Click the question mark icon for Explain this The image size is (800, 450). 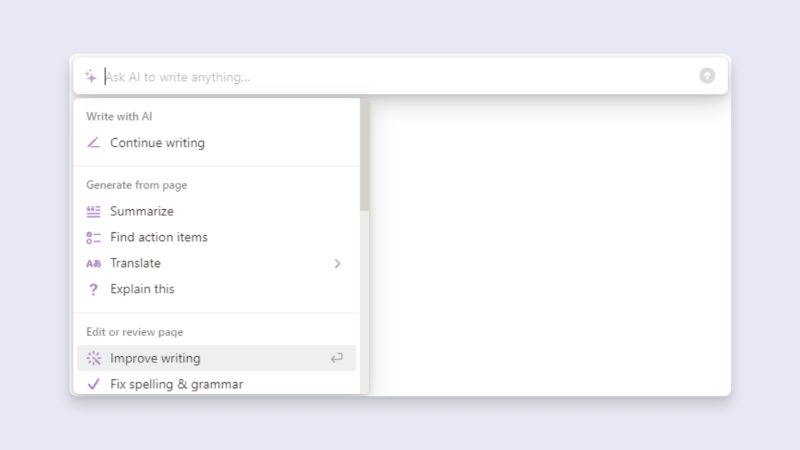[x=93, y=289]
